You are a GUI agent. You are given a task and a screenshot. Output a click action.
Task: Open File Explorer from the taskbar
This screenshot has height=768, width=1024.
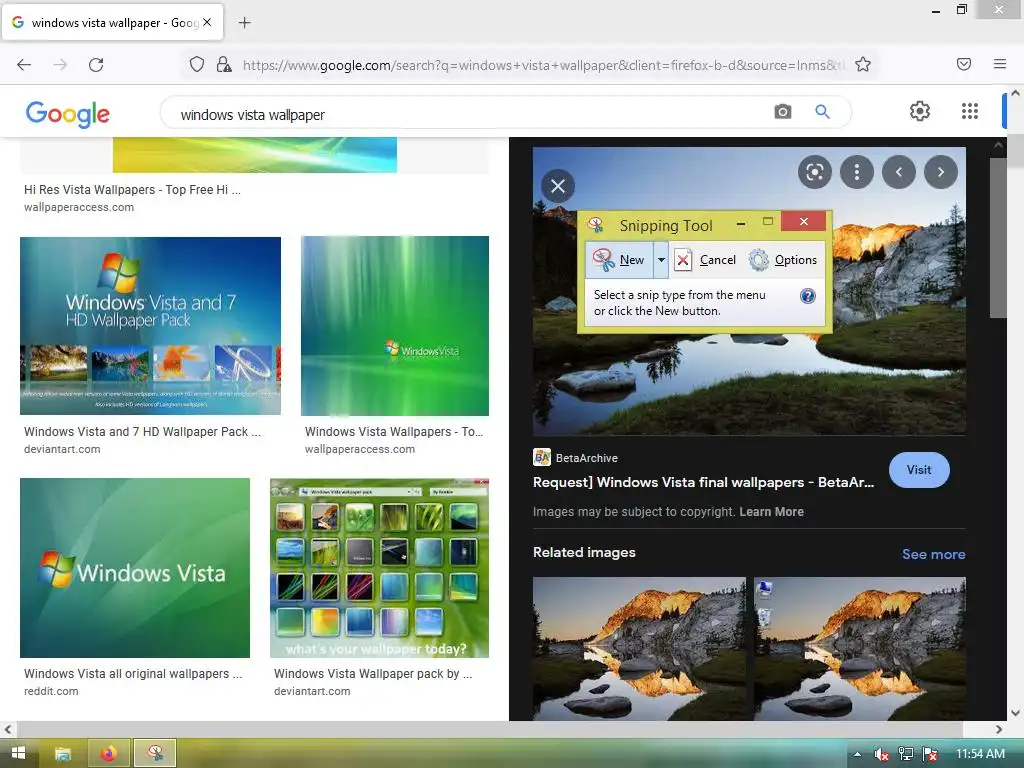(x=63, y=754)
